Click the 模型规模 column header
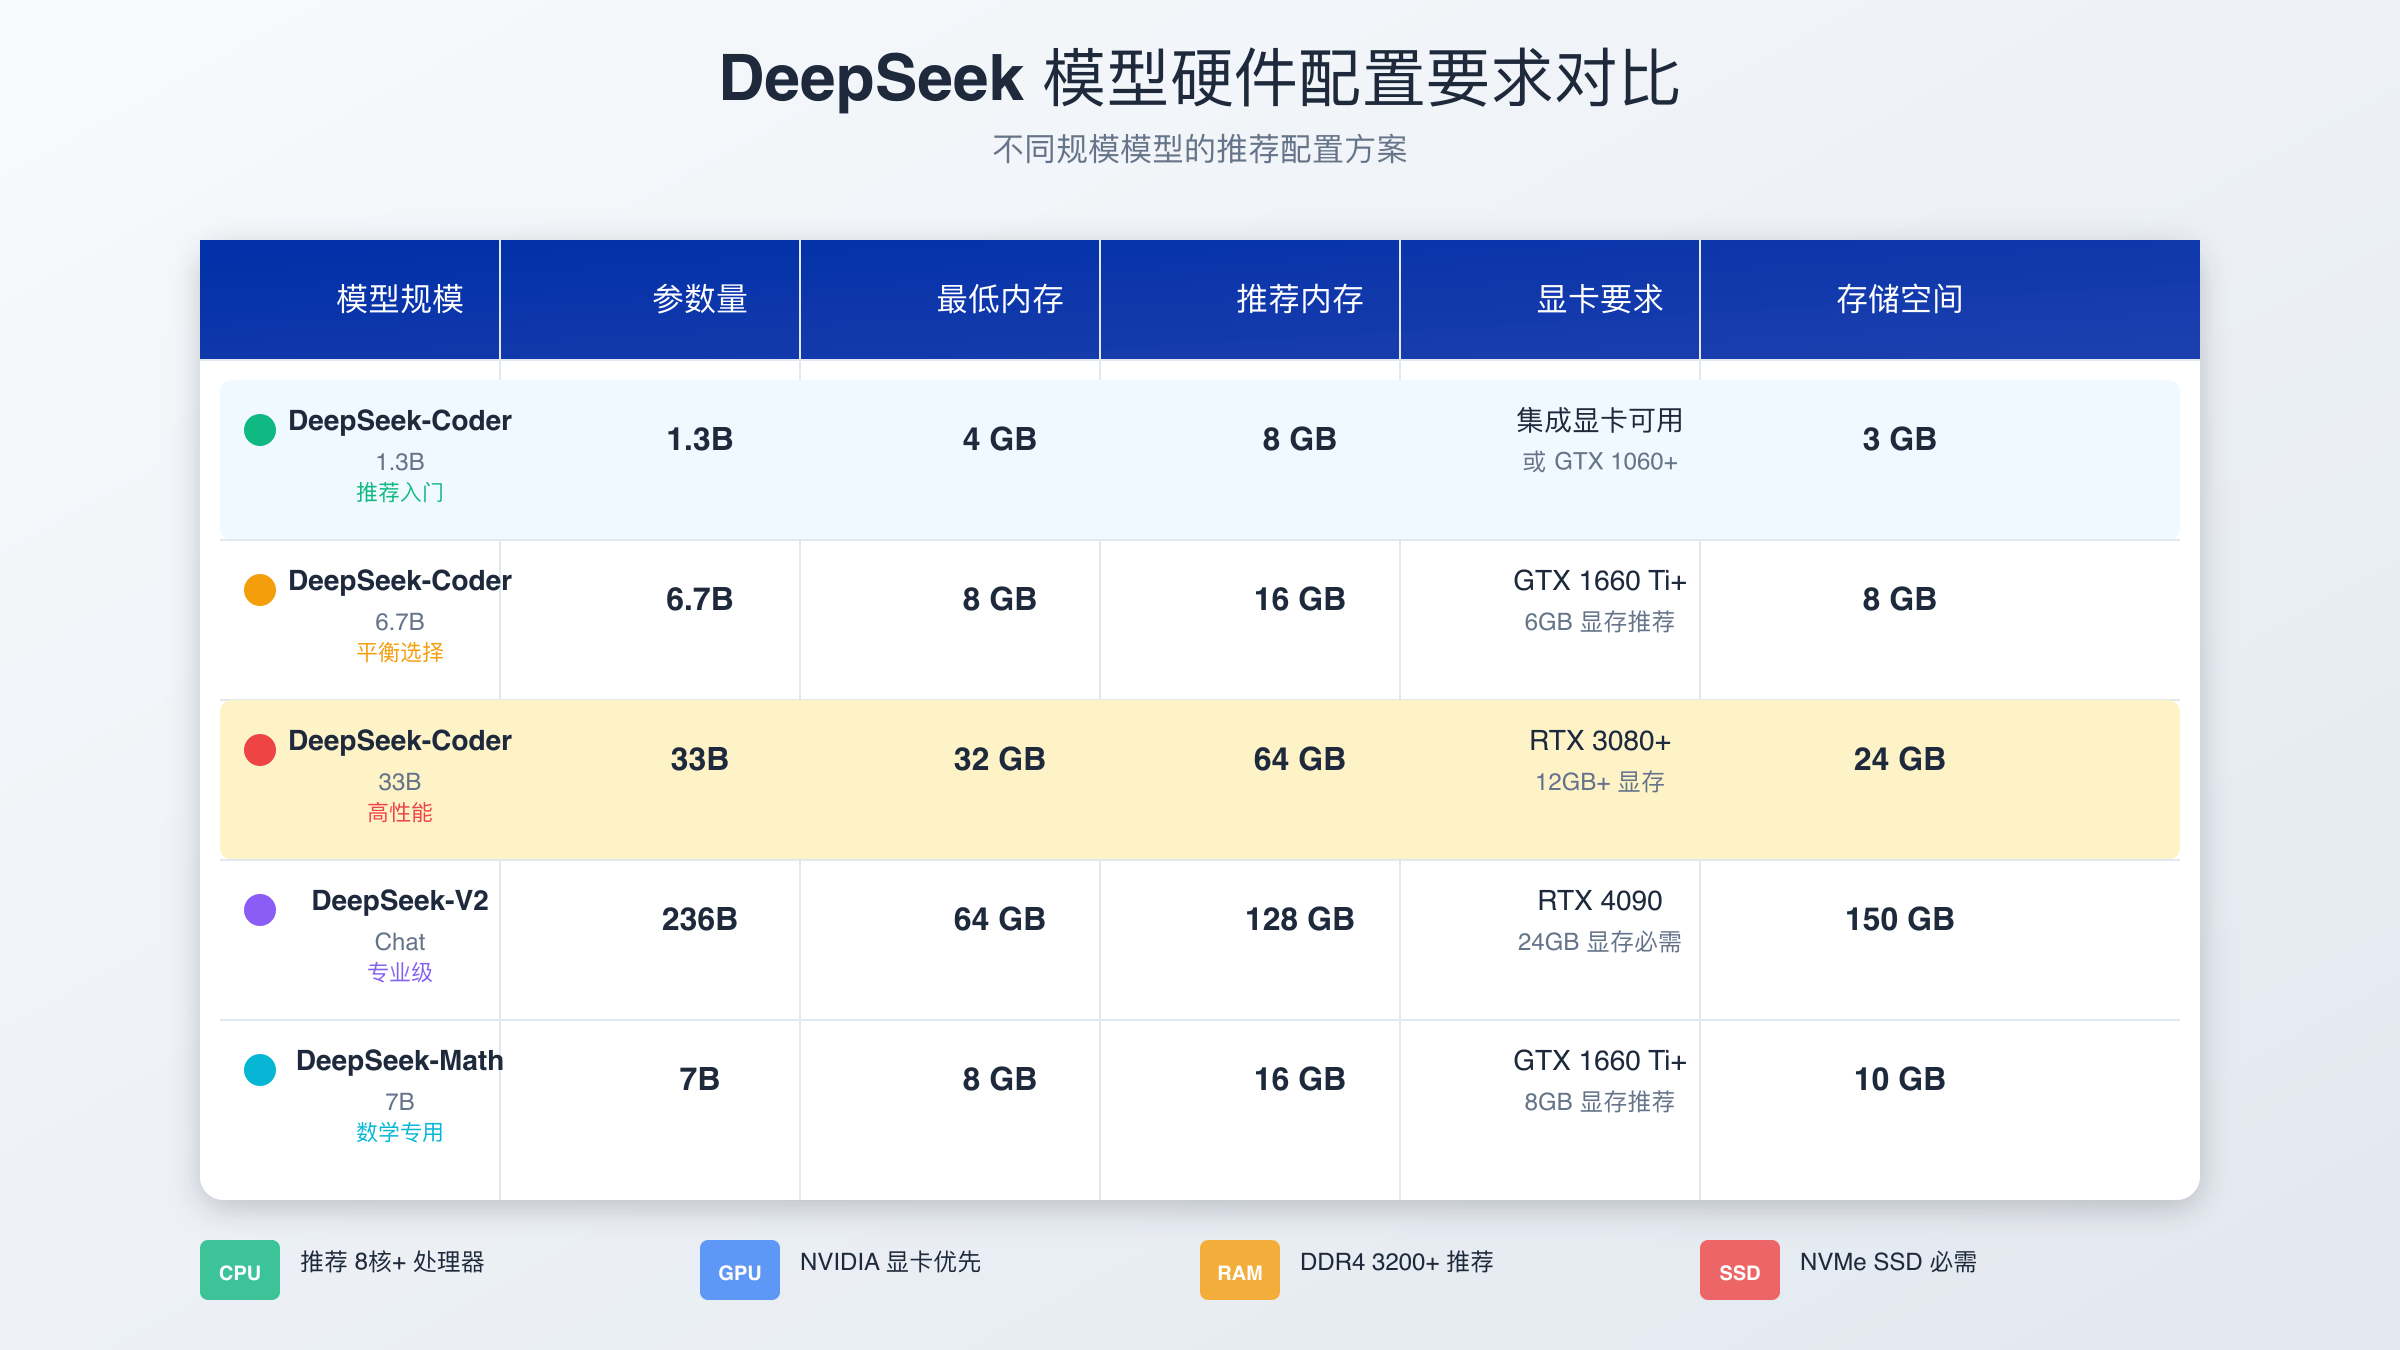The width and height of the screenshot is (2400, 1350). pos(400,299)
